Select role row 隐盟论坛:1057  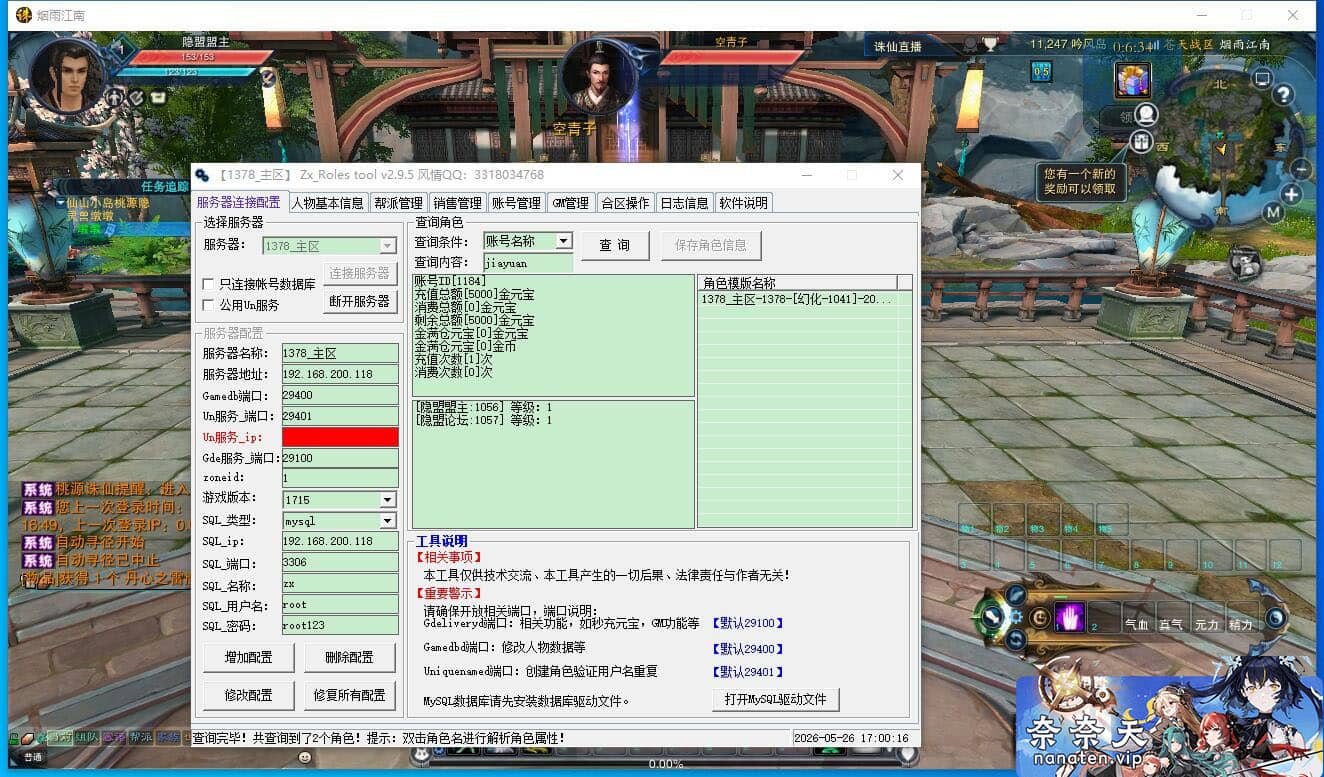tap(553, 421)
